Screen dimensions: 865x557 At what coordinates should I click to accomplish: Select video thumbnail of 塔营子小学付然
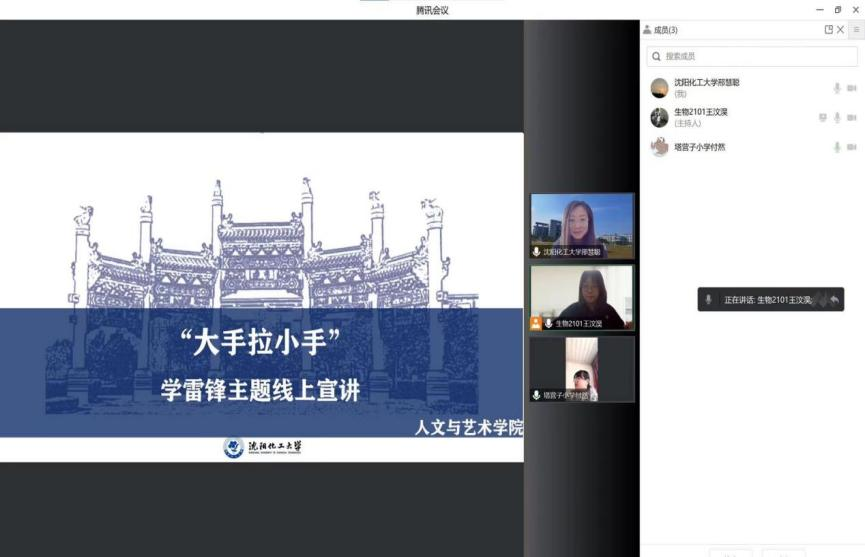582,368
